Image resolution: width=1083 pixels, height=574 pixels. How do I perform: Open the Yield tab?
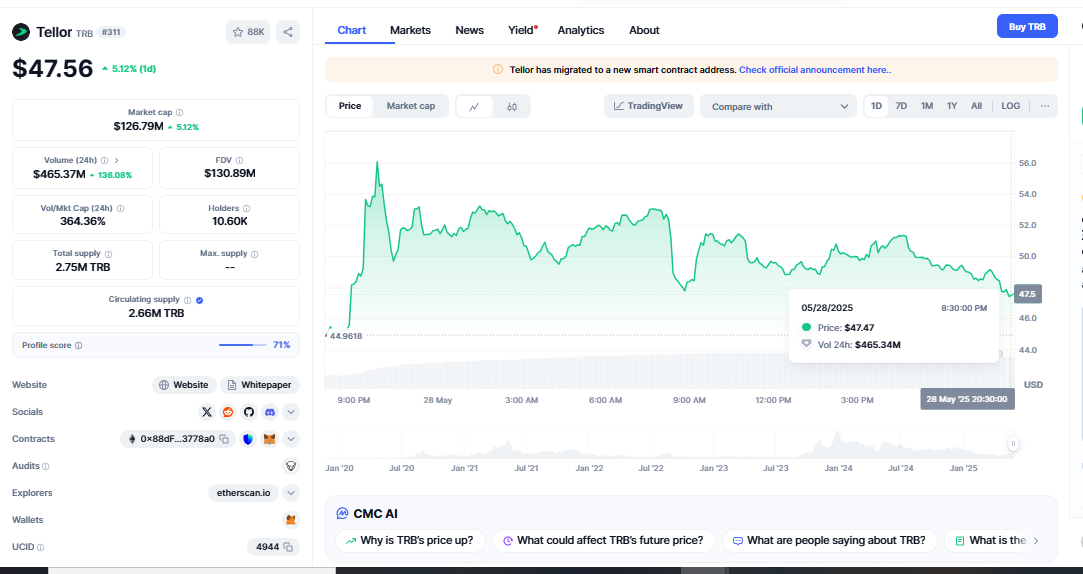point(521,30)
